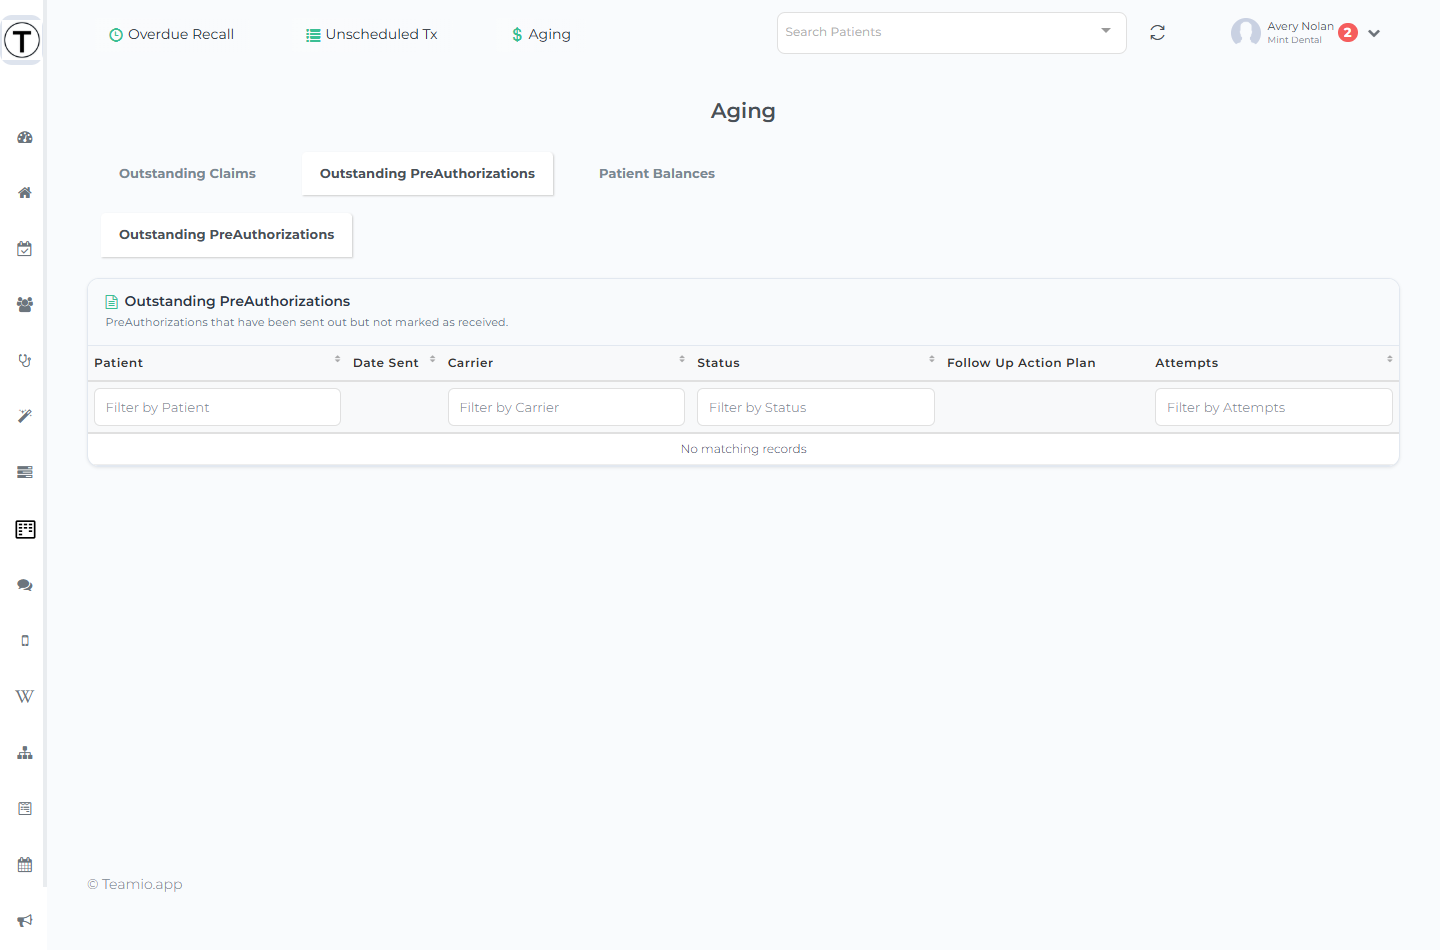Focus the Filter by Status field
The height and width of the screenshot is (950, 1440).
[x=816, y=407]
